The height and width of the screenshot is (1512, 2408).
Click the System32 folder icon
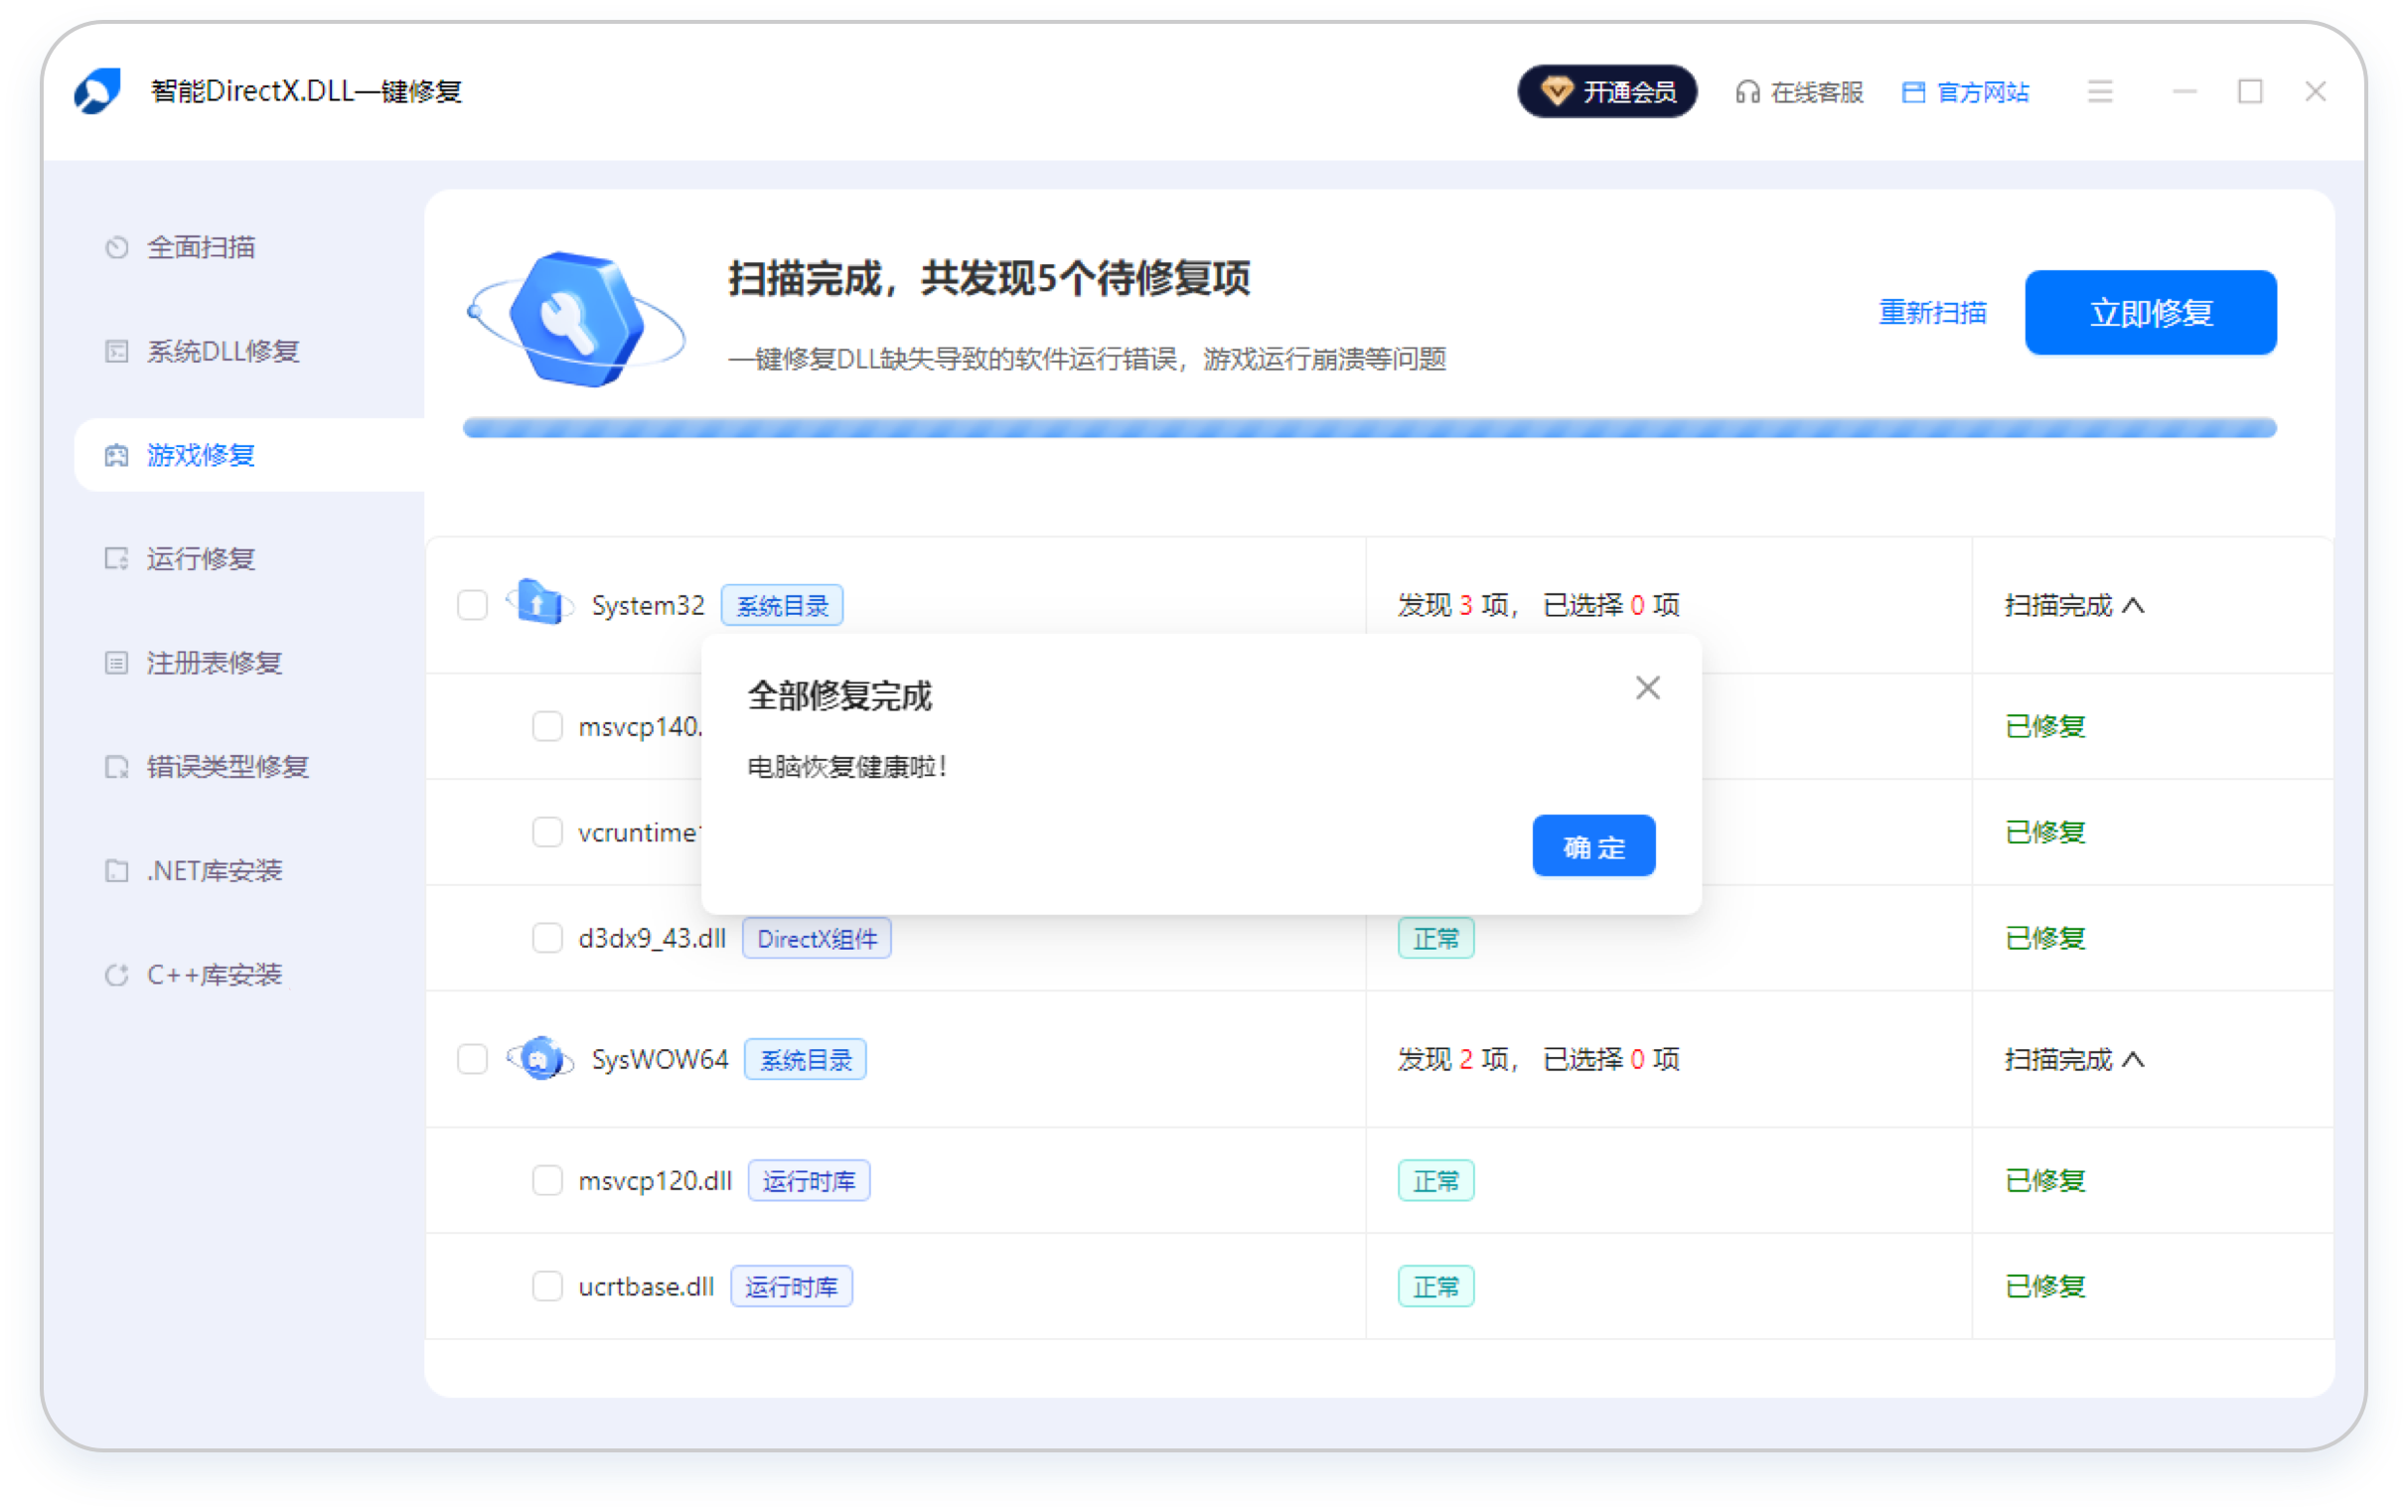[x=540, y=604]
